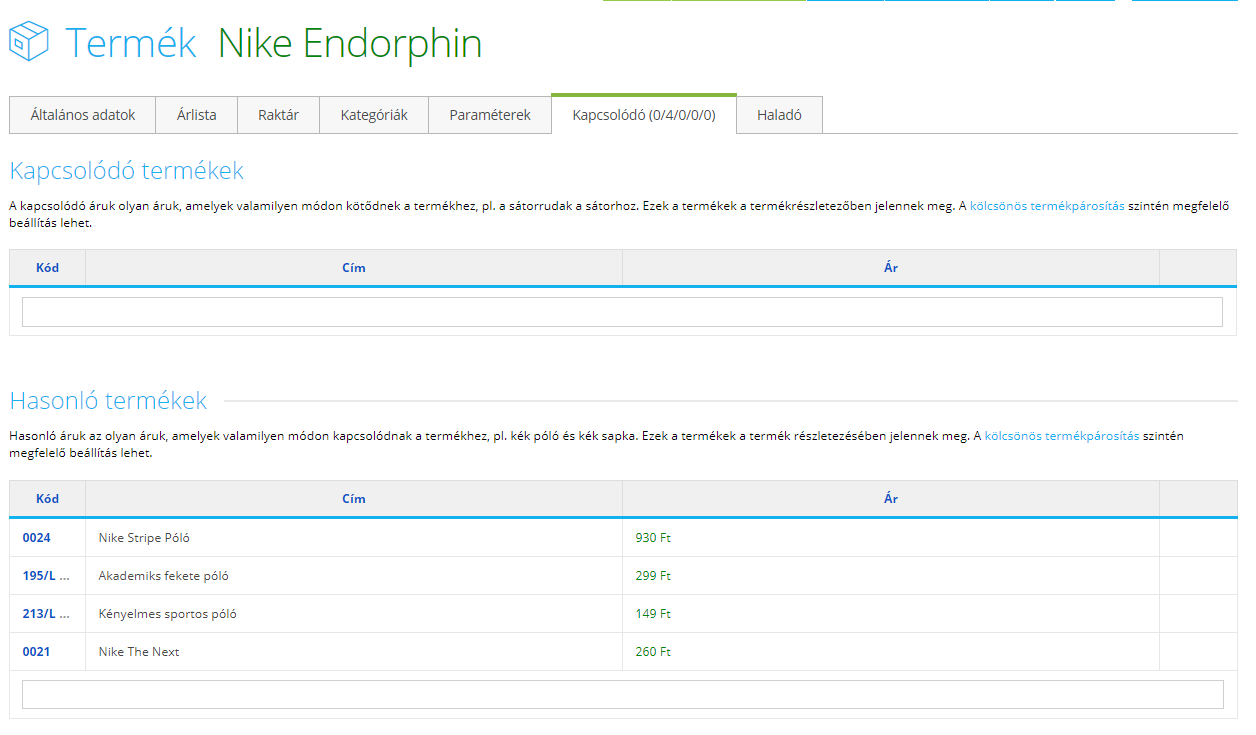Click the Nike Endorphin product title
The width and height of the screenshot is (1256, 735).
click(350, 43)
